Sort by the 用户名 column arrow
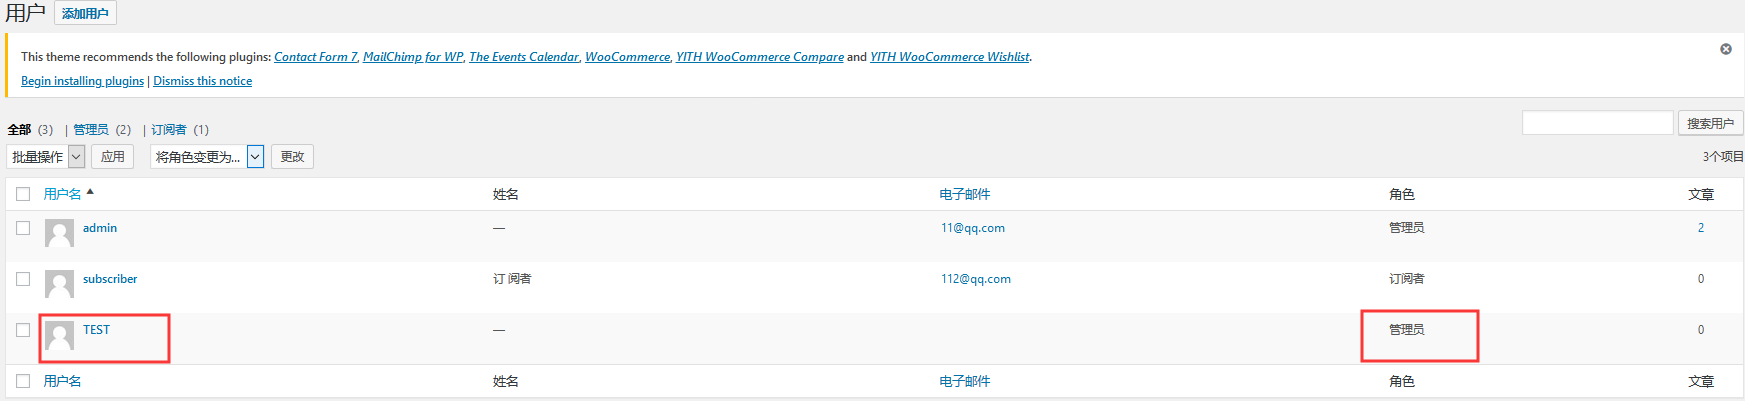The image size is (1745, 401). click(x=90, y=192)
